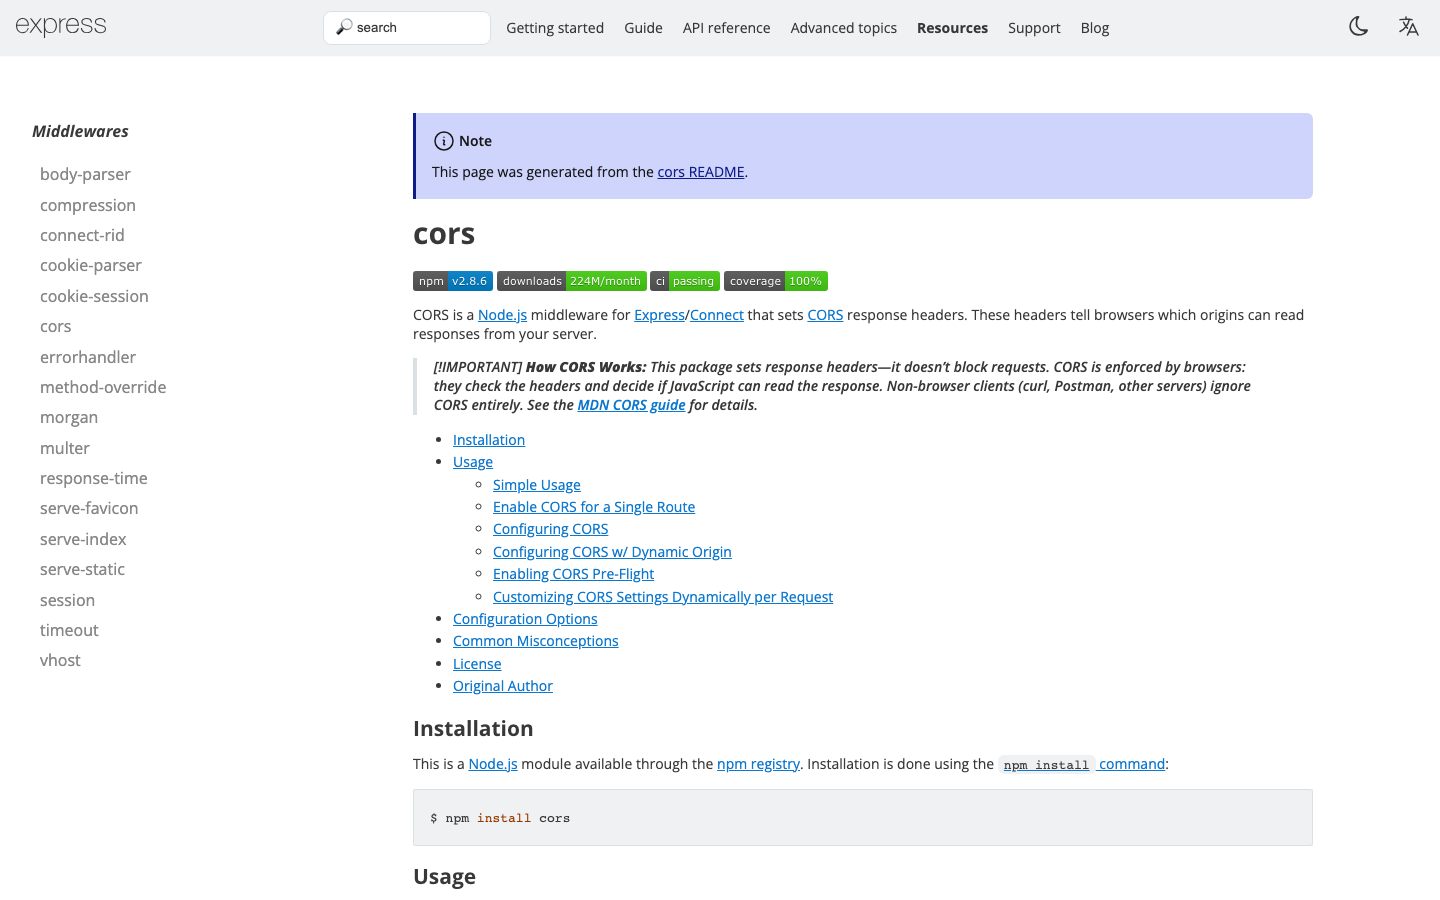This screenshot has height=900, width=1440.
Task: Open body-parser middleware in sidebar
Action: click(85, 174)
